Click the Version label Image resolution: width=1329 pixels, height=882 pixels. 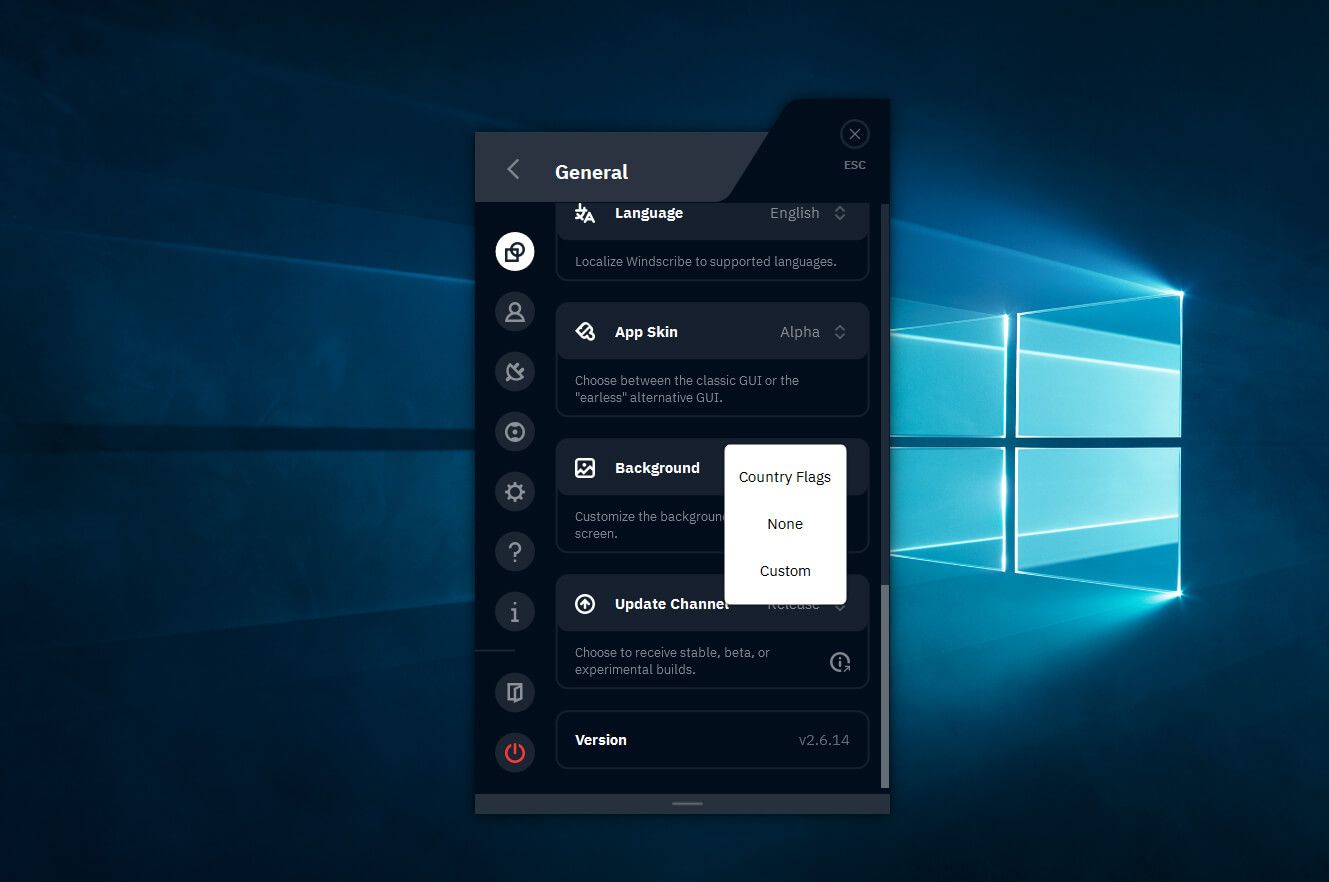pos(601,740)
